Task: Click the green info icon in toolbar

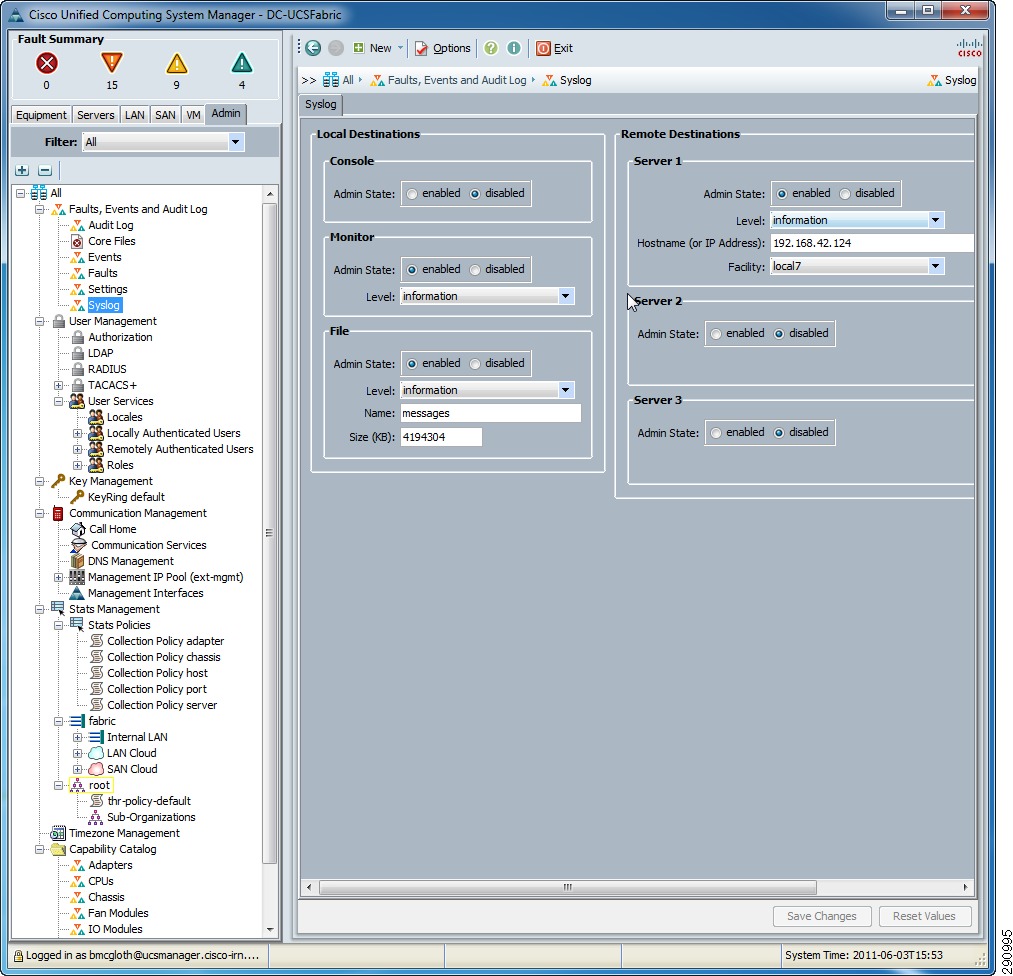Action: [x=514, y=48]
